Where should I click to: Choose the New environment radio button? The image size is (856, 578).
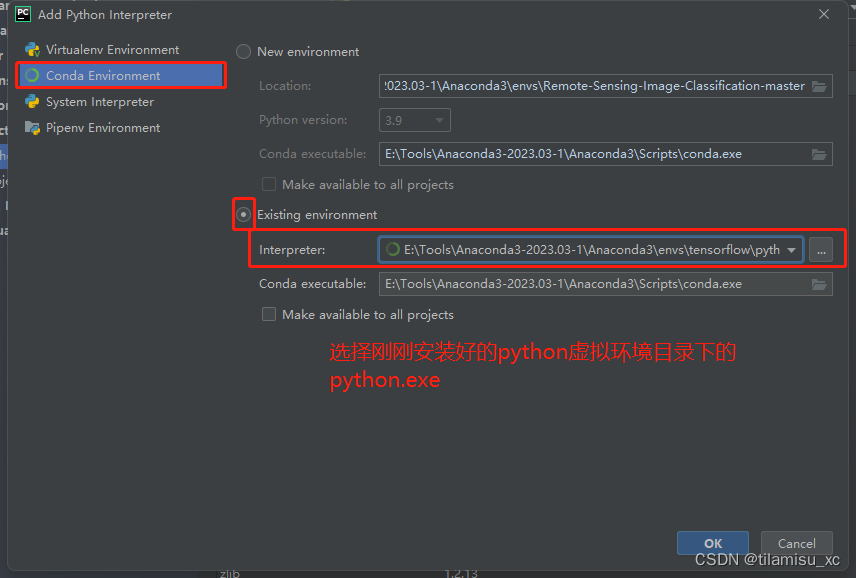243,52
